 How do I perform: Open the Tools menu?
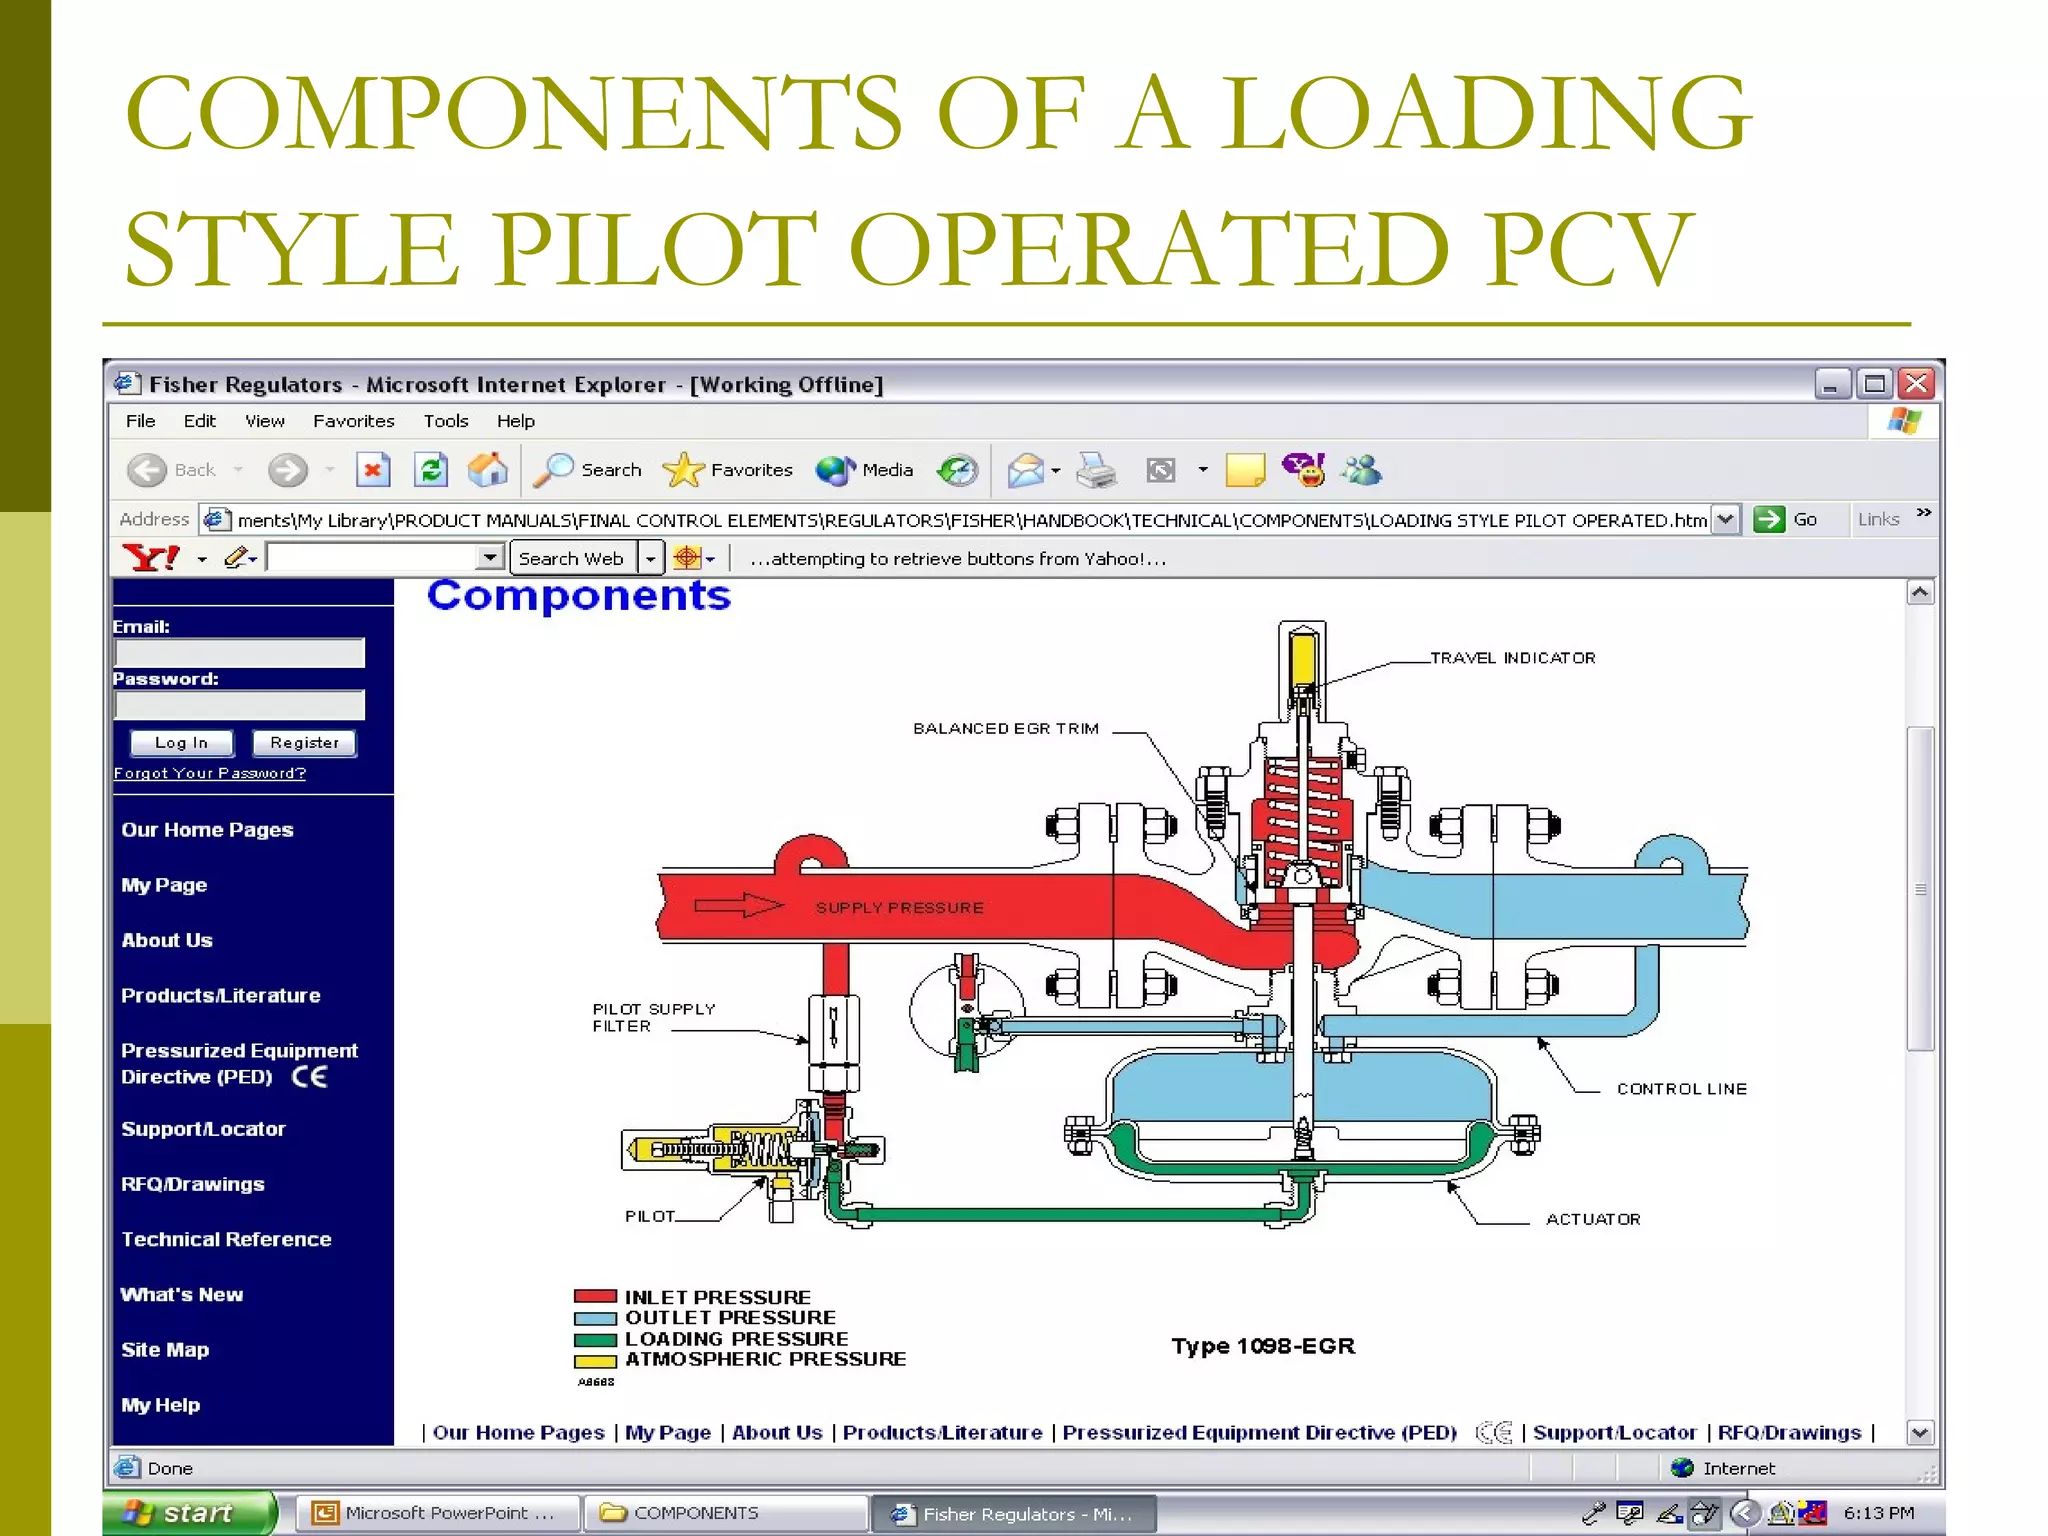[445, 421]
